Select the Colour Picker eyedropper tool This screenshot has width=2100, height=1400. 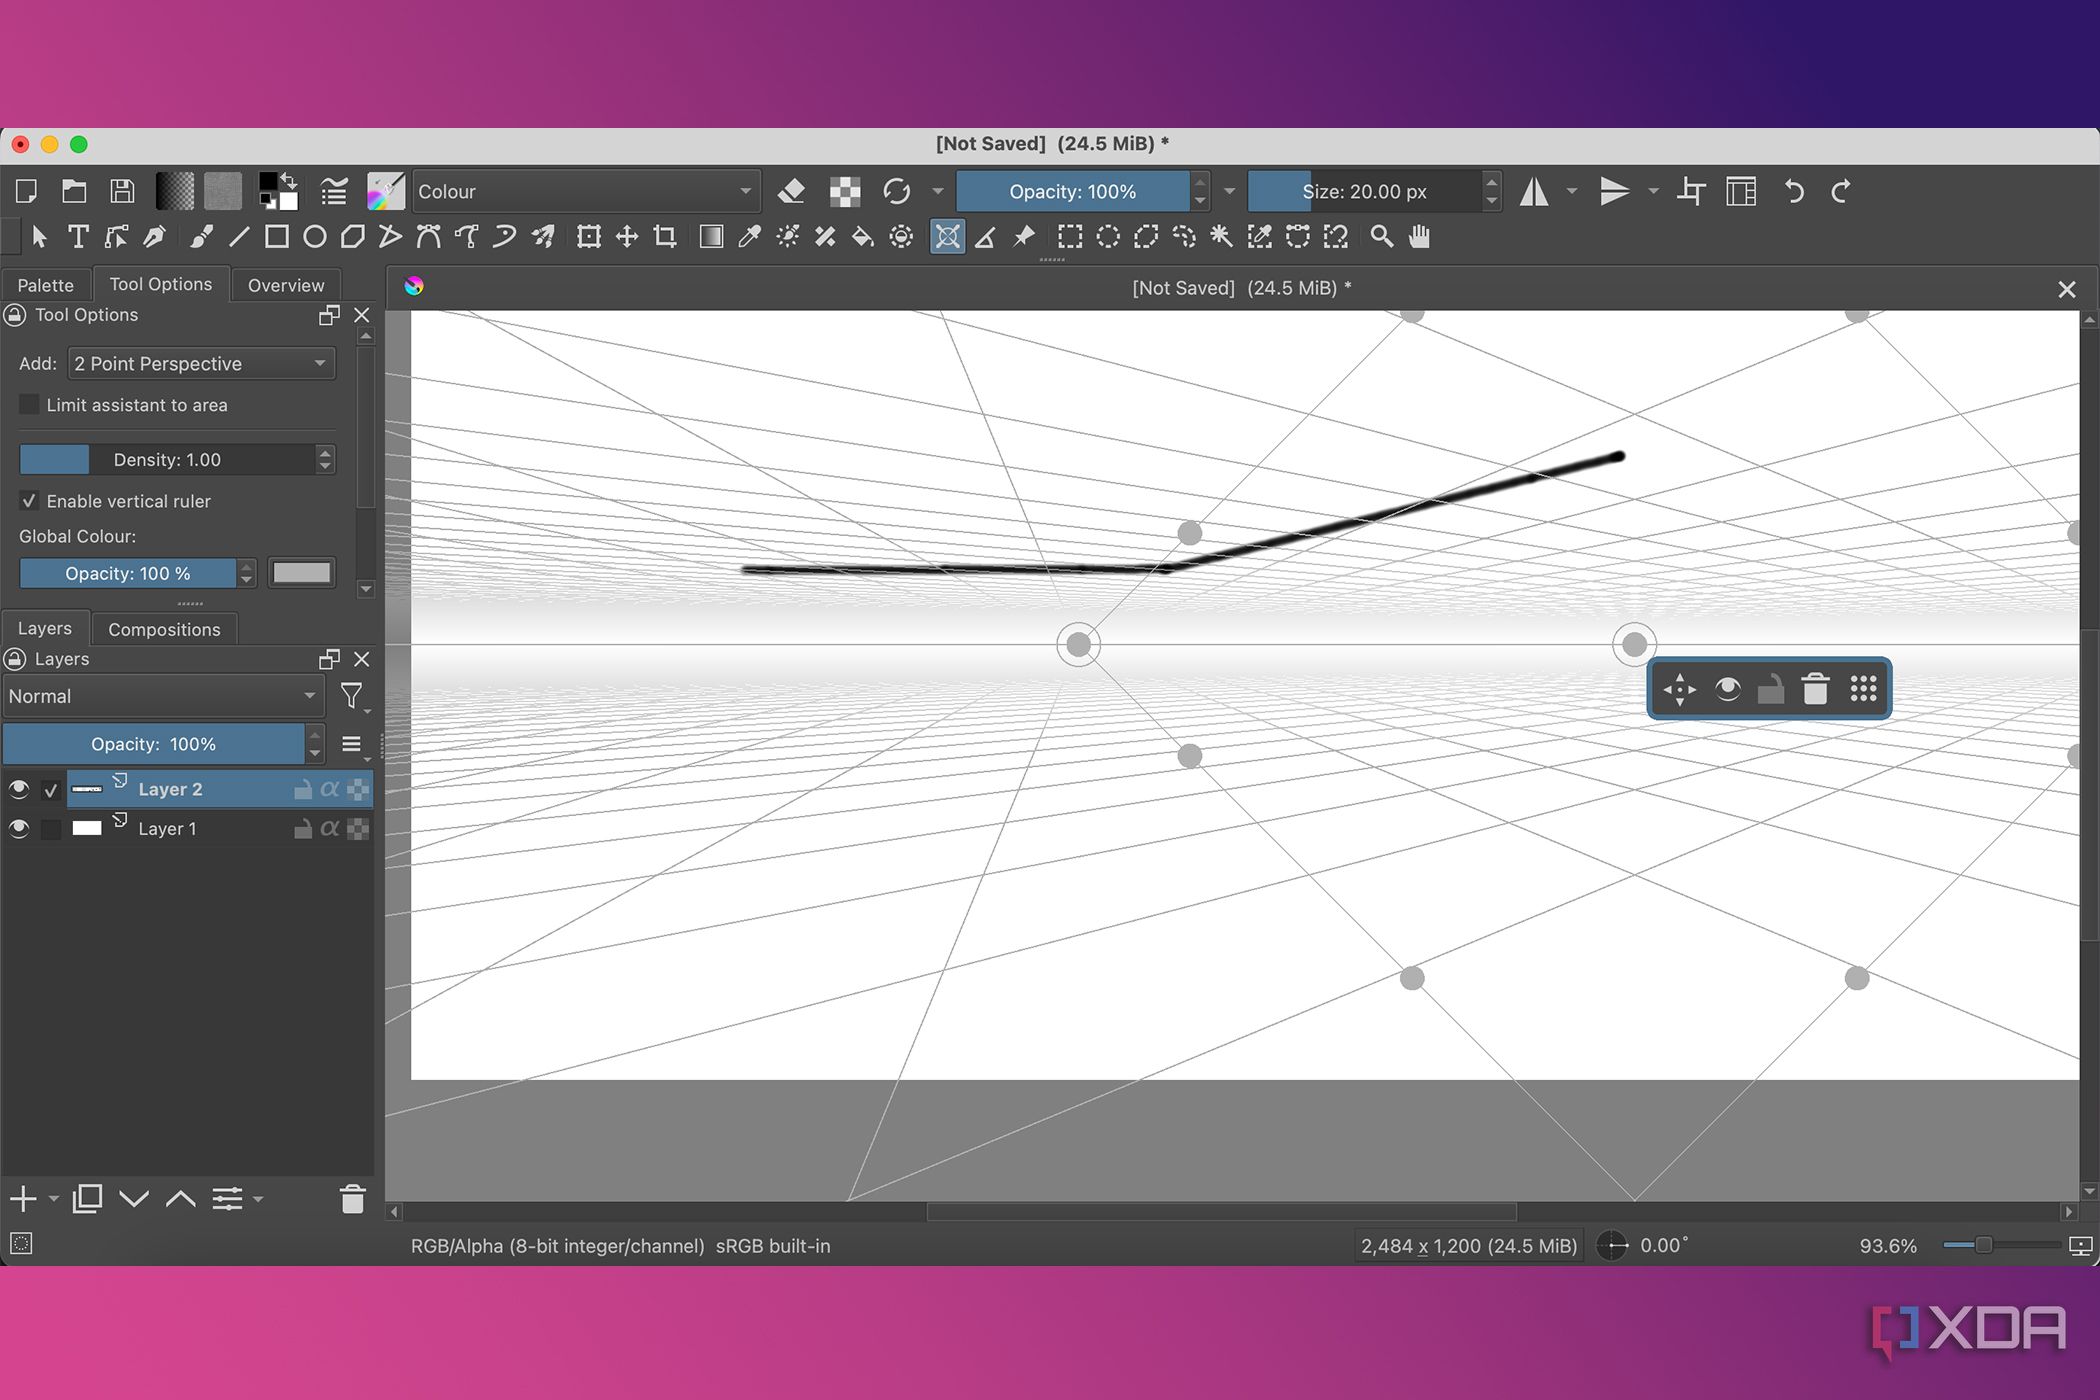749,237
